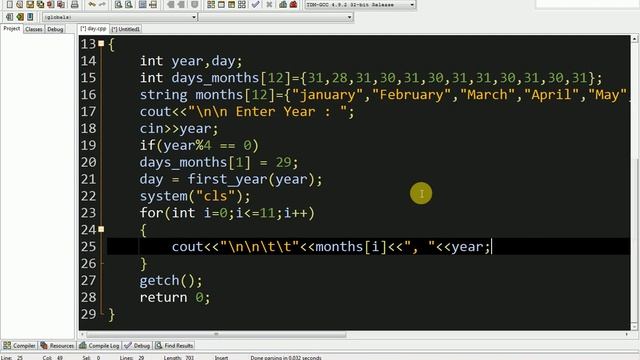The height and width of the screenshot is (360, 640).
Task: Switch to the Project tab
Action: click(11, 29)
